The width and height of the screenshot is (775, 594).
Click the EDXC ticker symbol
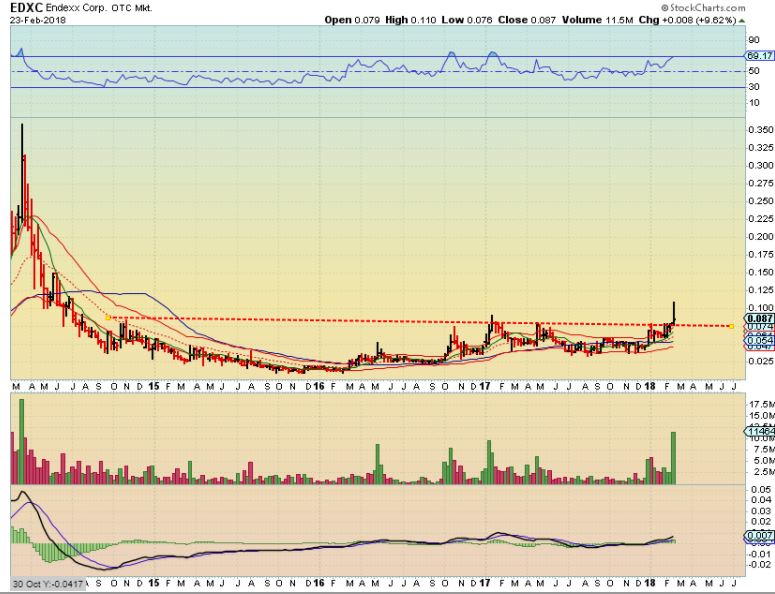coord(27,8)
